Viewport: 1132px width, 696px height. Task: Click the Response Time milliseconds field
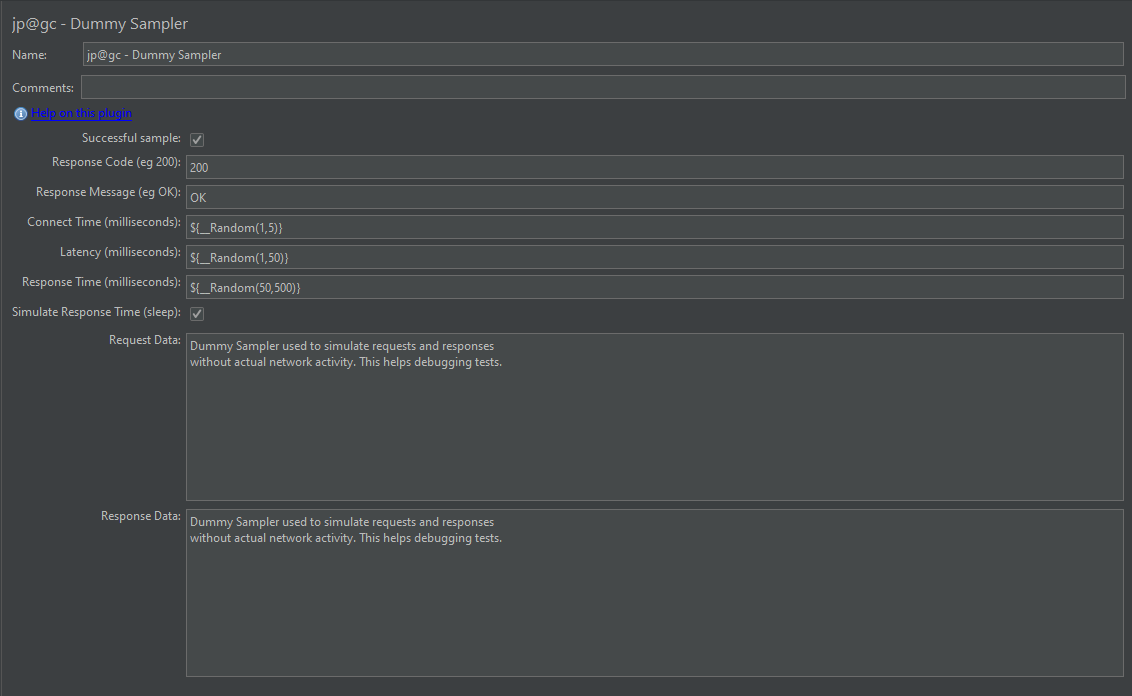[654, 287]
